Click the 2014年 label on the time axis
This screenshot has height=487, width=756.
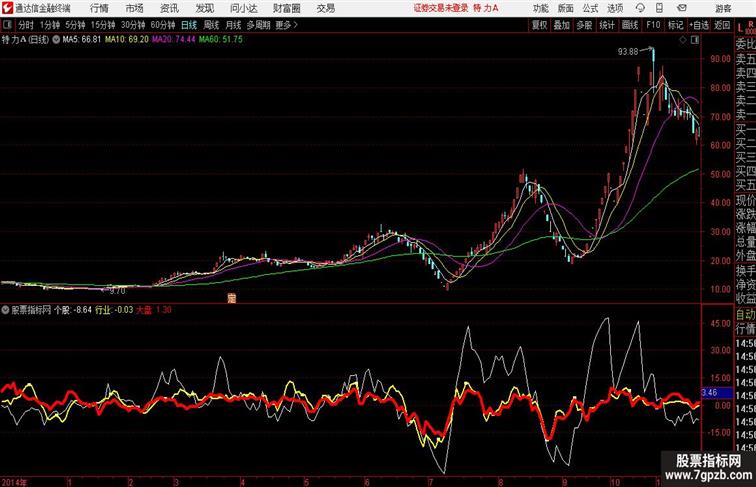(x=14, y=482)
